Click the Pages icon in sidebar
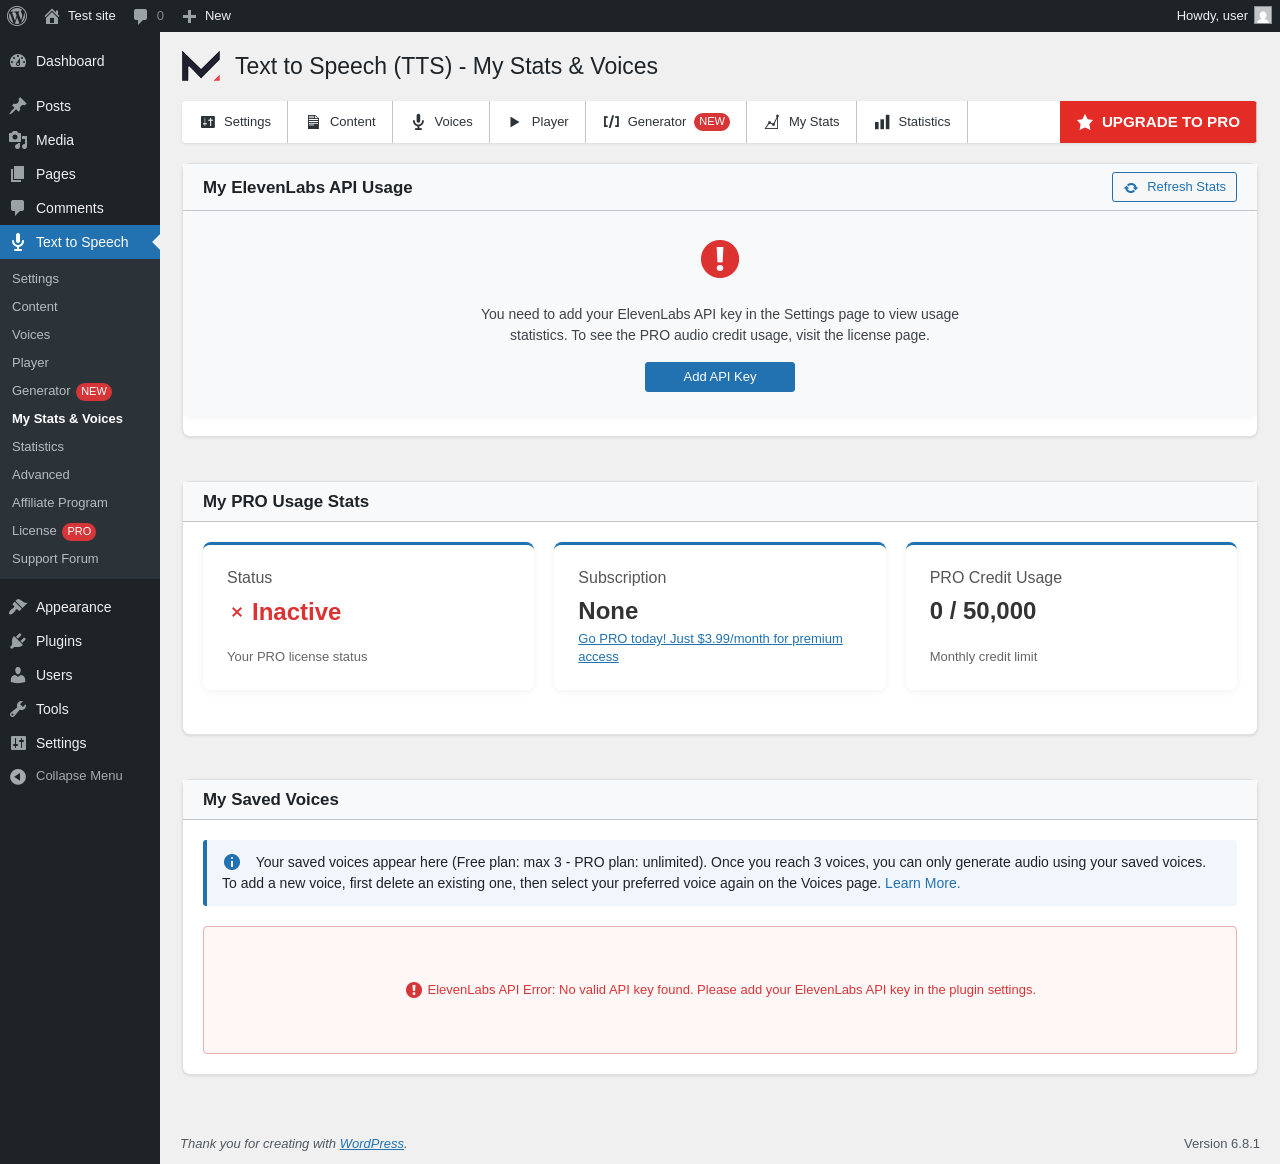 coord(18,174)
